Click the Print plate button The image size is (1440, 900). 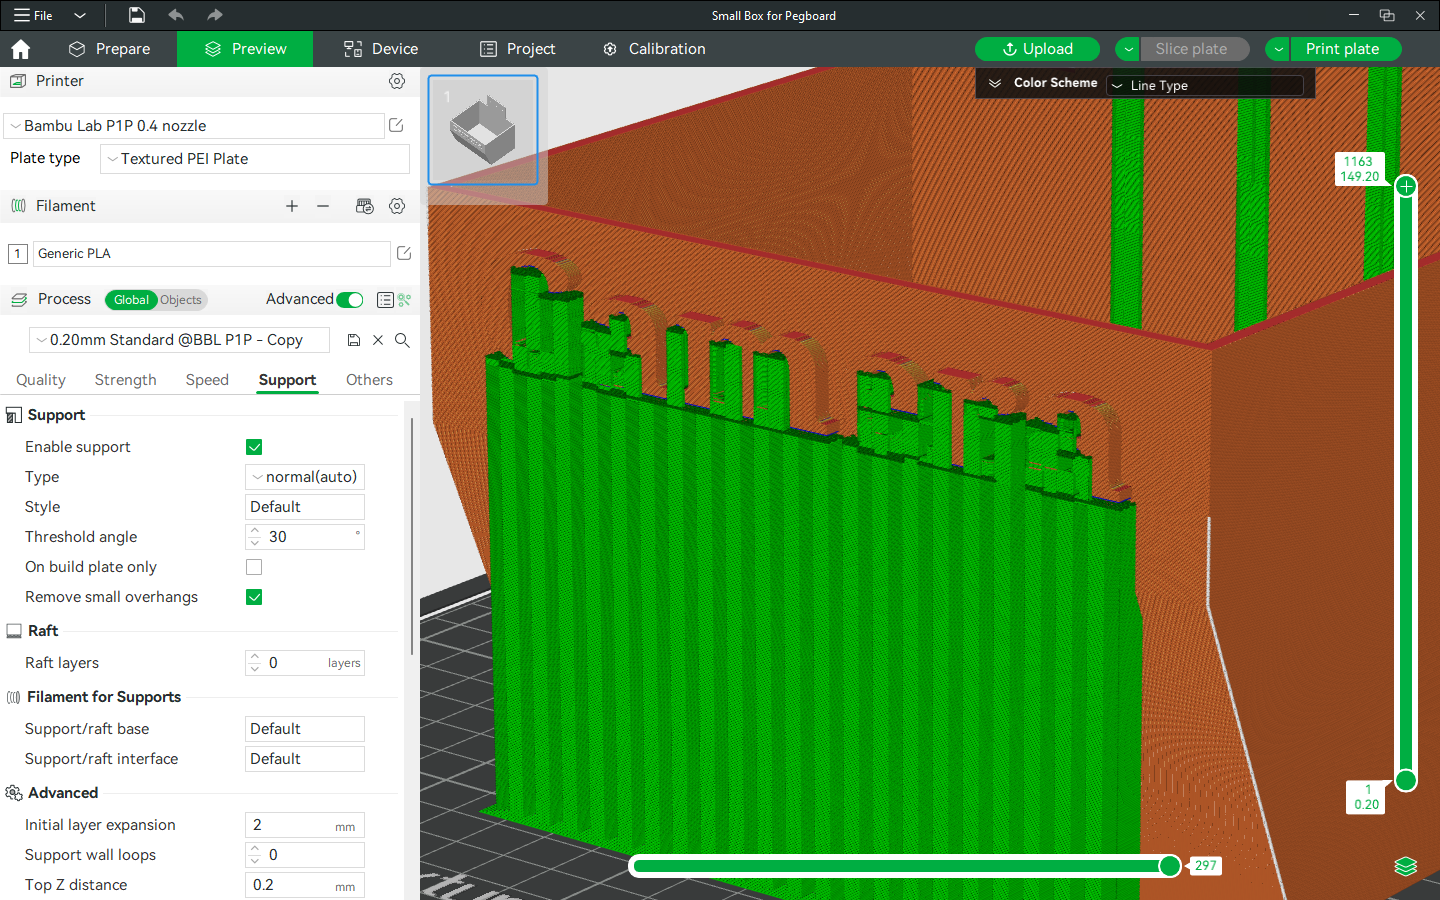1342,49
